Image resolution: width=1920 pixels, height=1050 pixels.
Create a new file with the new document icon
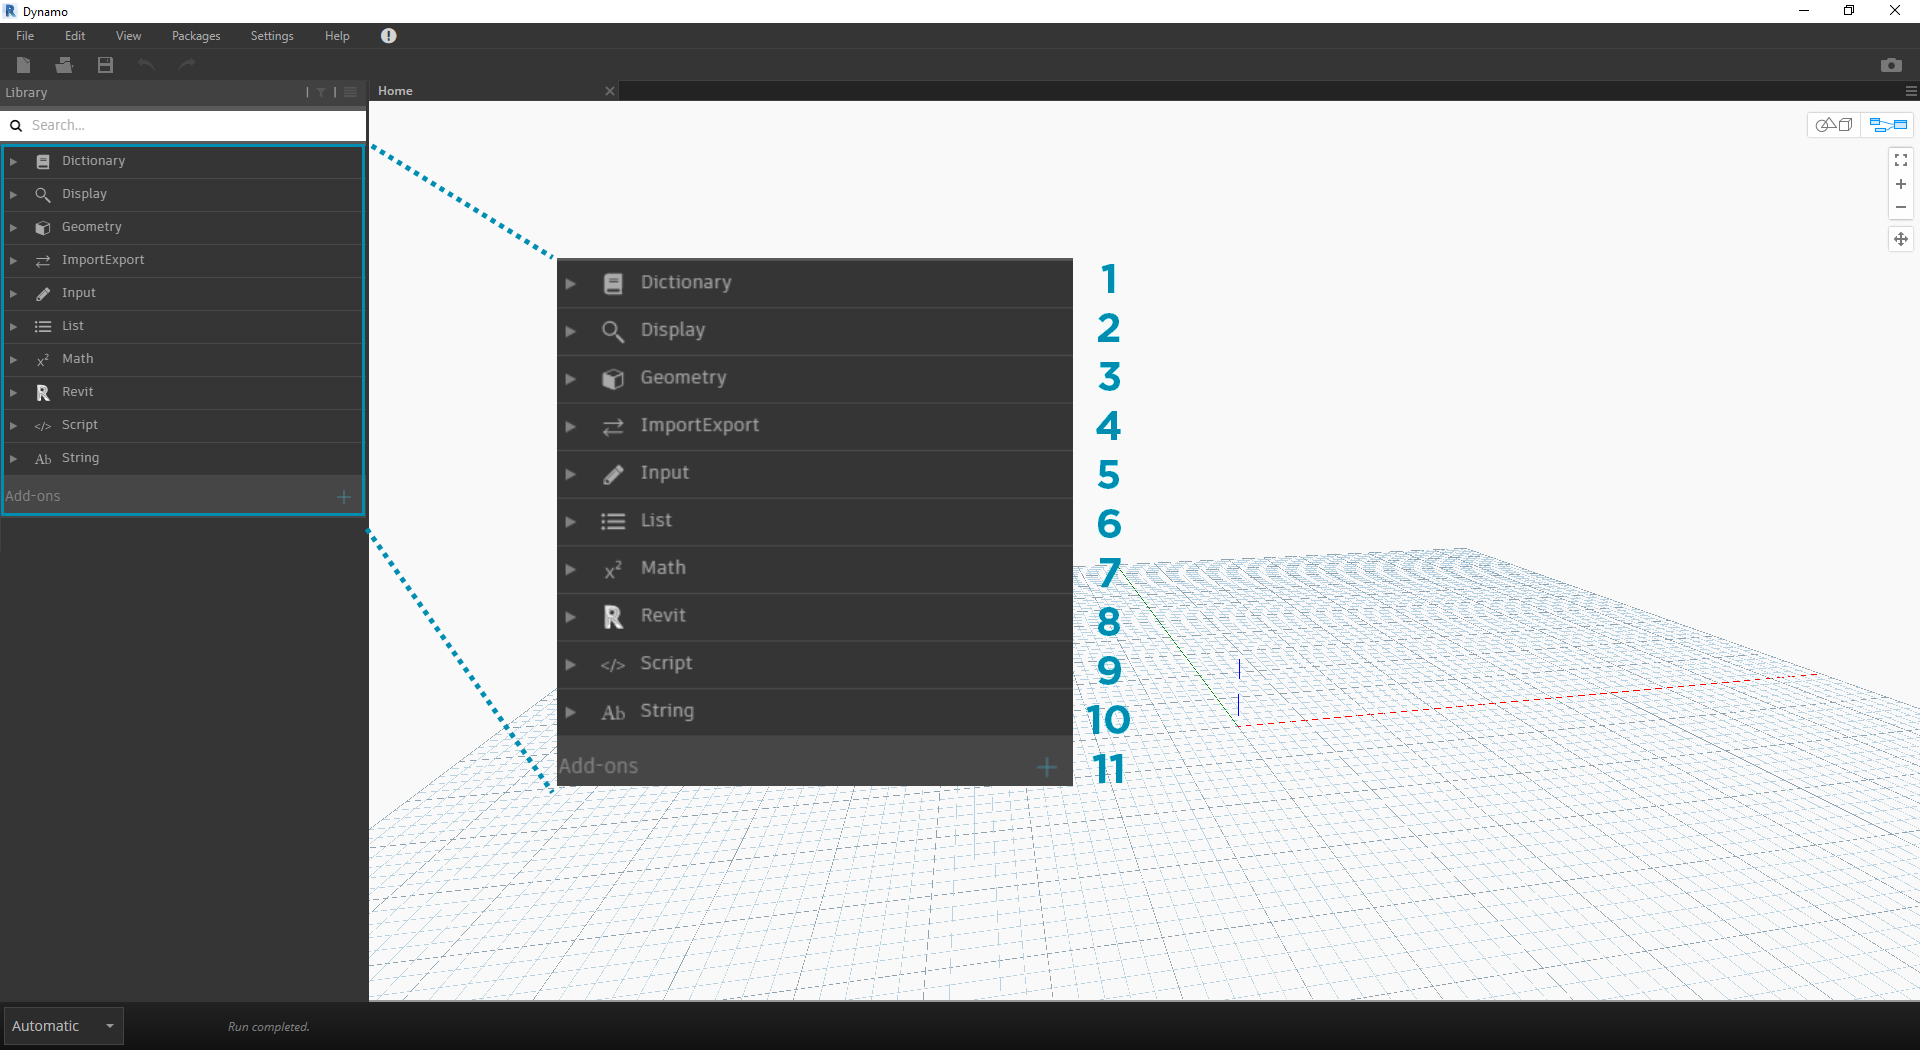click(22, 65)
